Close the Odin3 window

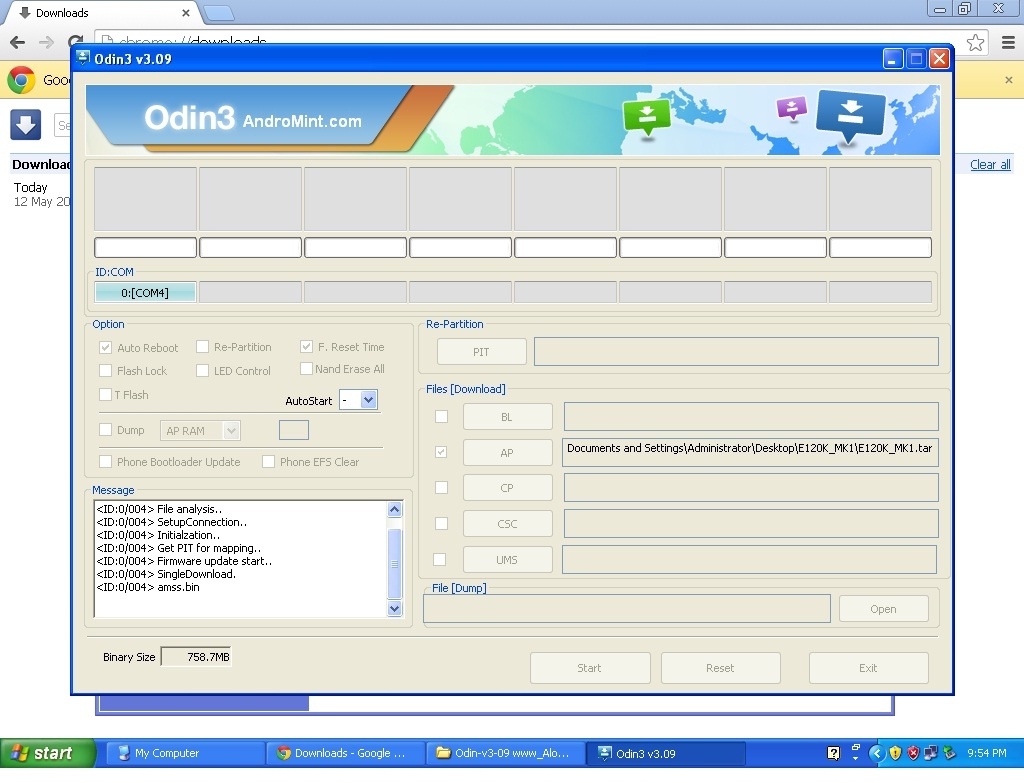click(939, 59)
